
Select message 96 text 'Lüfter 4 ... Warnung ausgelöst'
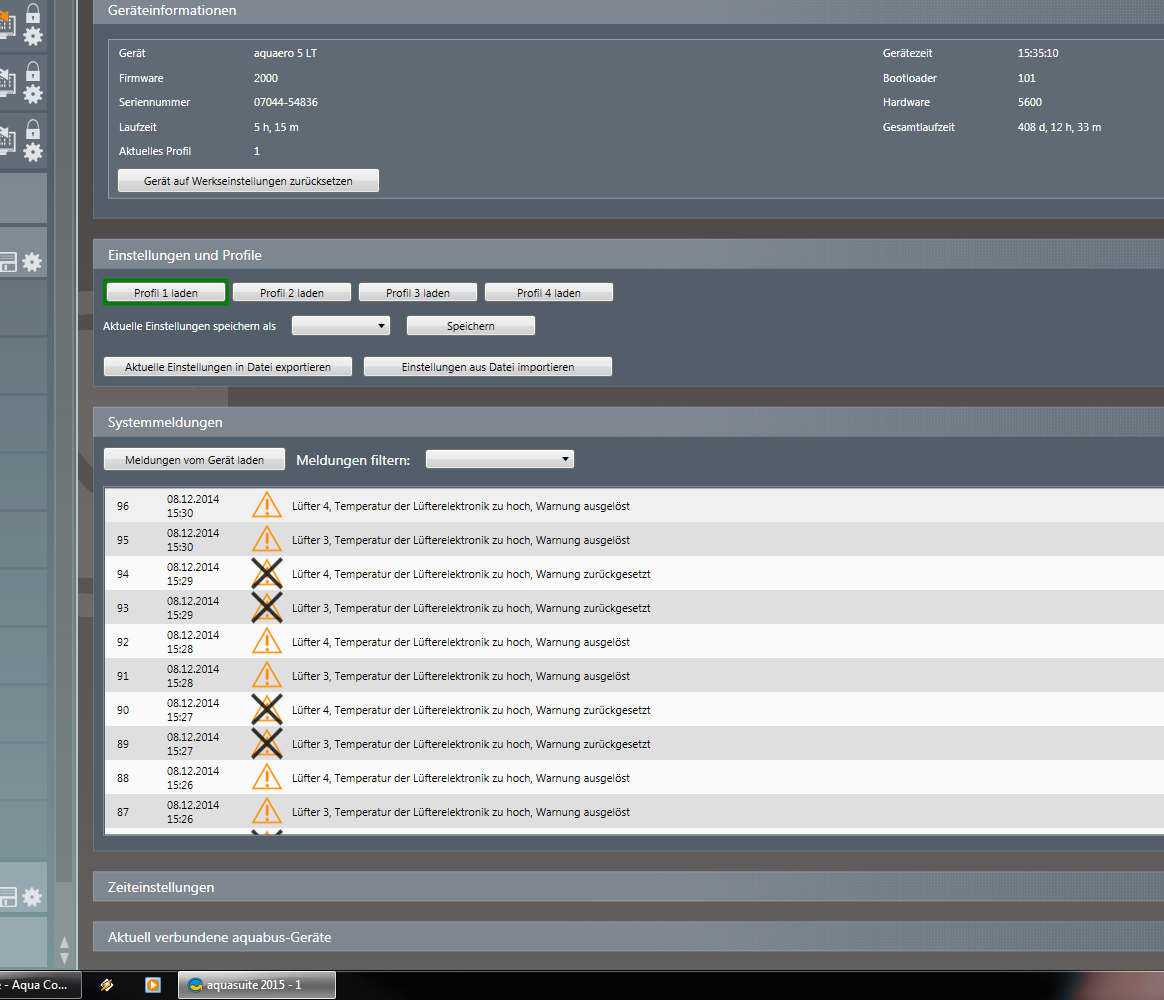(460, 506)
